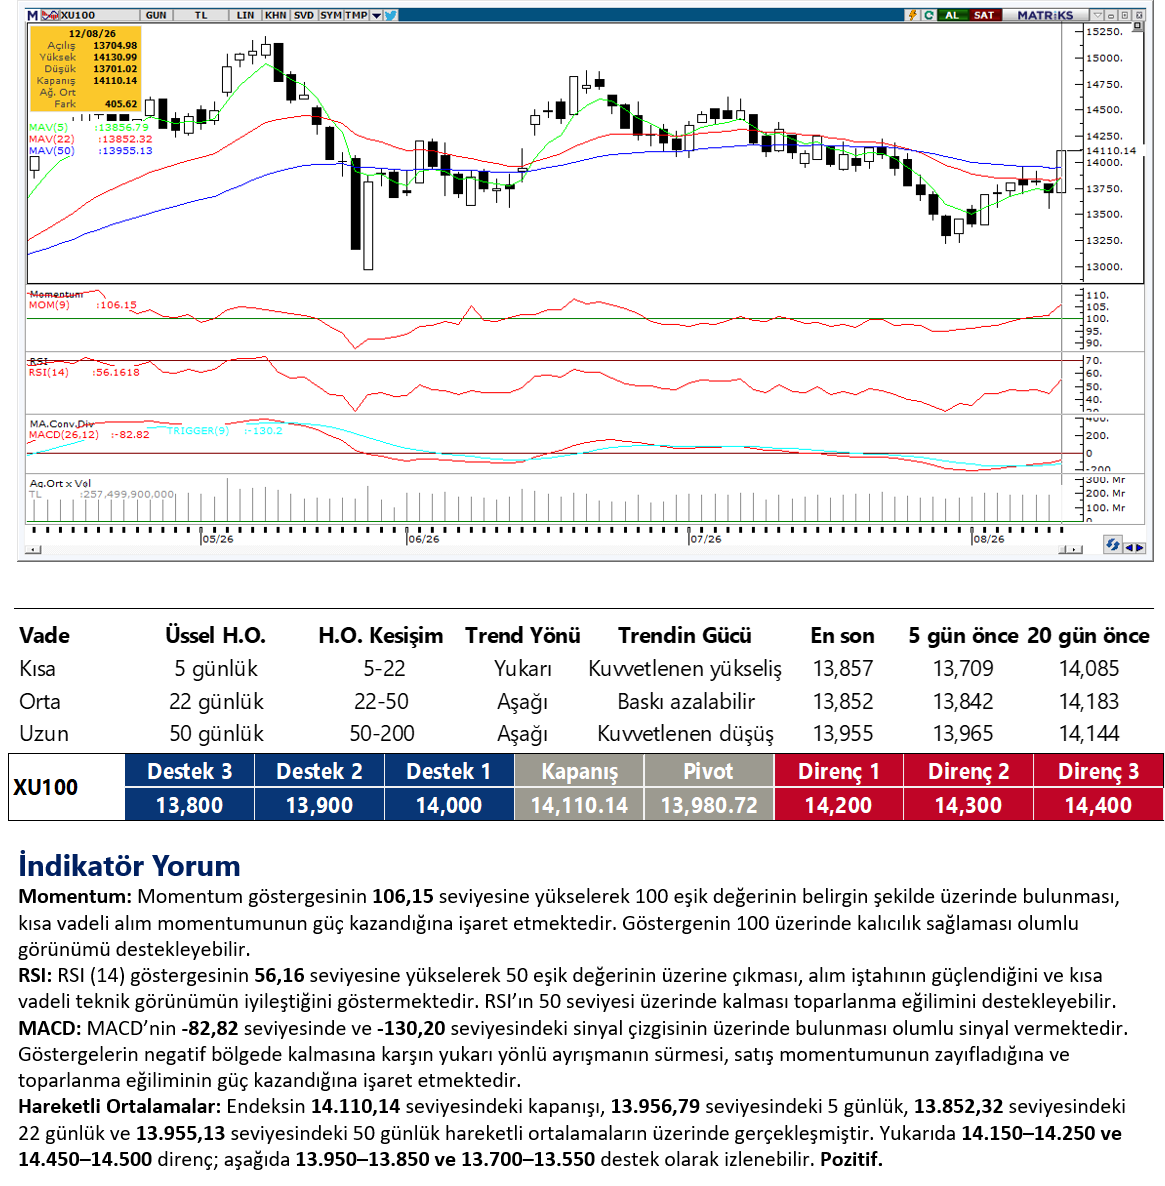Click the XU100 symbol field
The image size is (1165, 1186).
[x=98, y=15]
